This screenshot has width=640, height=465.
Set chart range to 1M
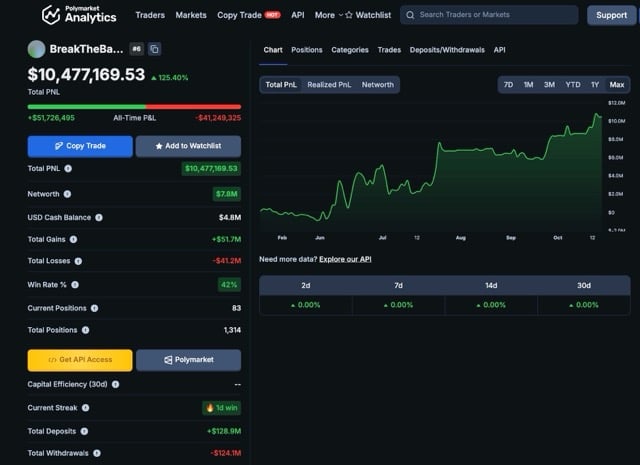[x=528, y=85]
